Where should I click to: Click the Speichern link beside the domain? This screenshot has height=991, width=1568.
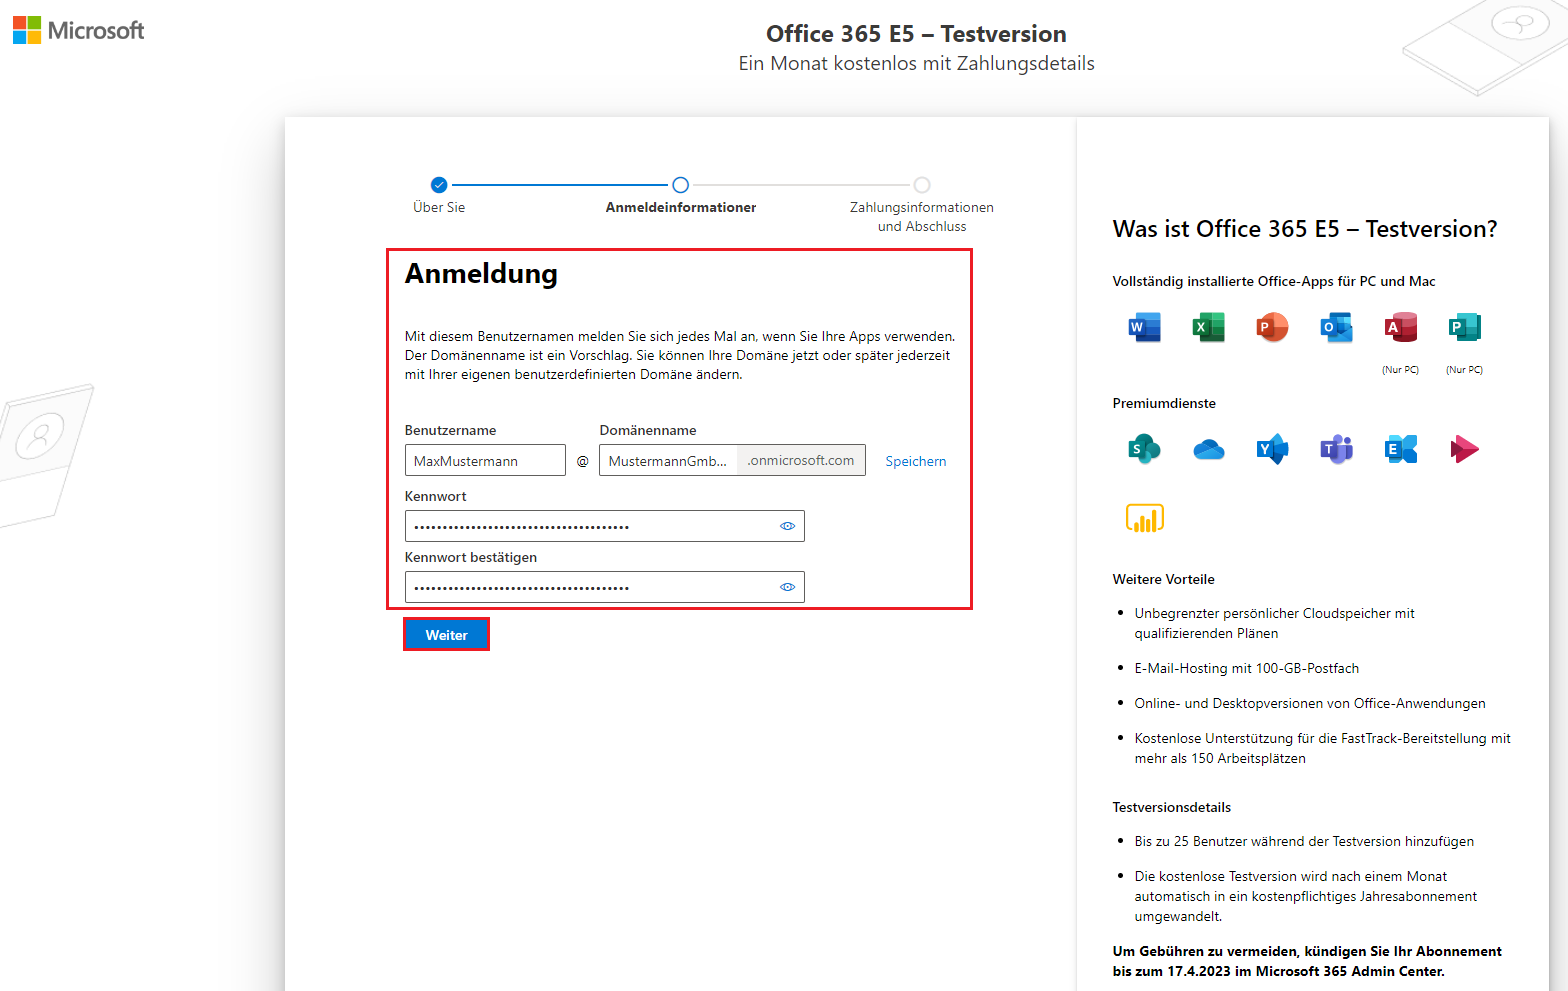915,461
